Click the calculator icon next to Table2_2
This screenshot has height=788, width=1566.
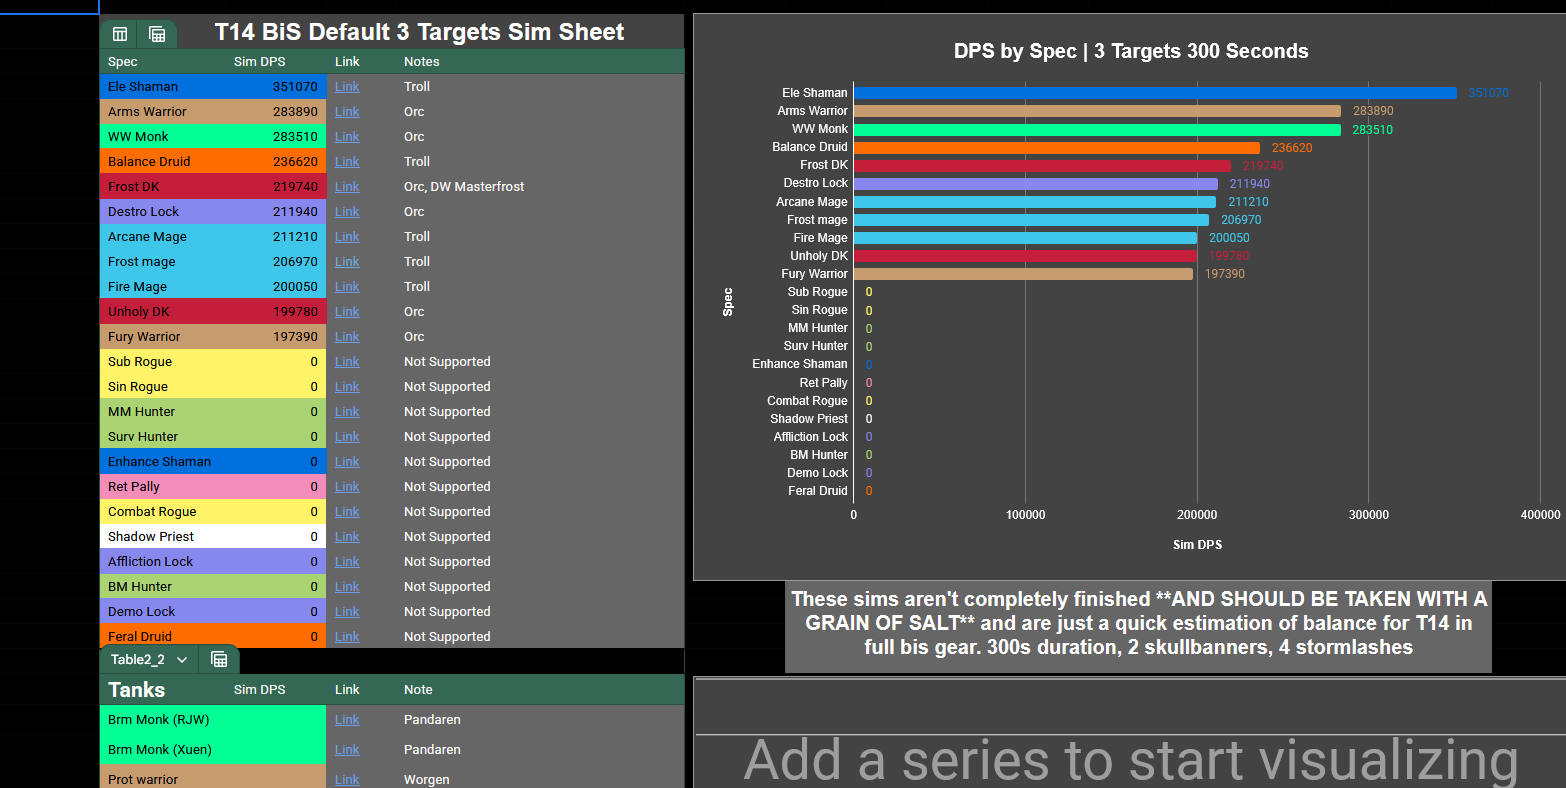[x=220, y=659]
